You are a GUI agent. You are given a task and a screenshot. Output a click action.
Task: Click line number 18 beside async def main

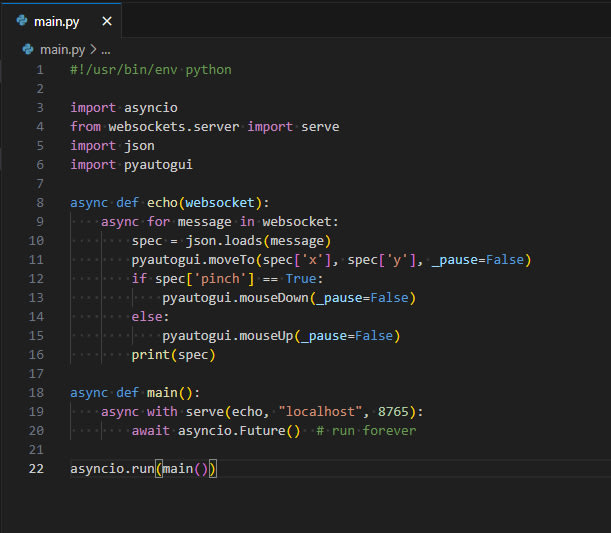tap(38, 393)
